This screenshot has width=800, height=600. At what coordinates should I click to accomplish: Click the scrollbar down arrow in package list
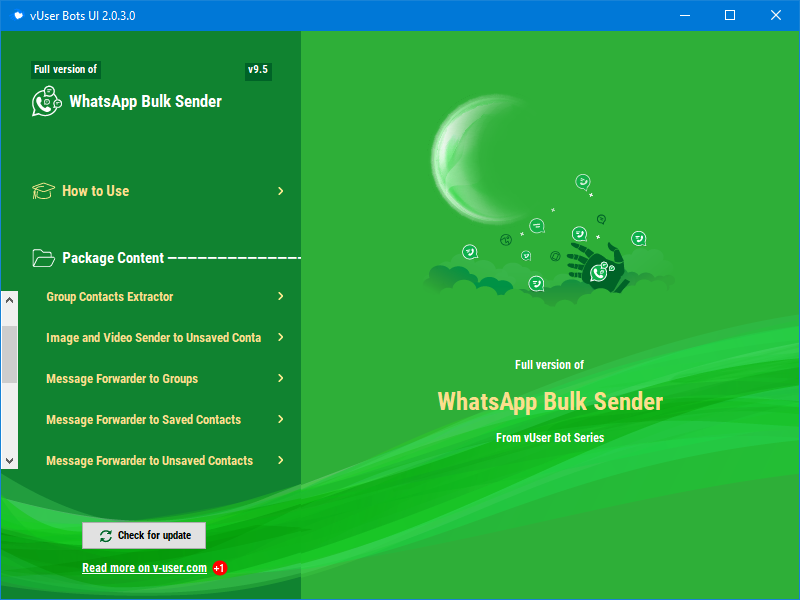[9, 461]
